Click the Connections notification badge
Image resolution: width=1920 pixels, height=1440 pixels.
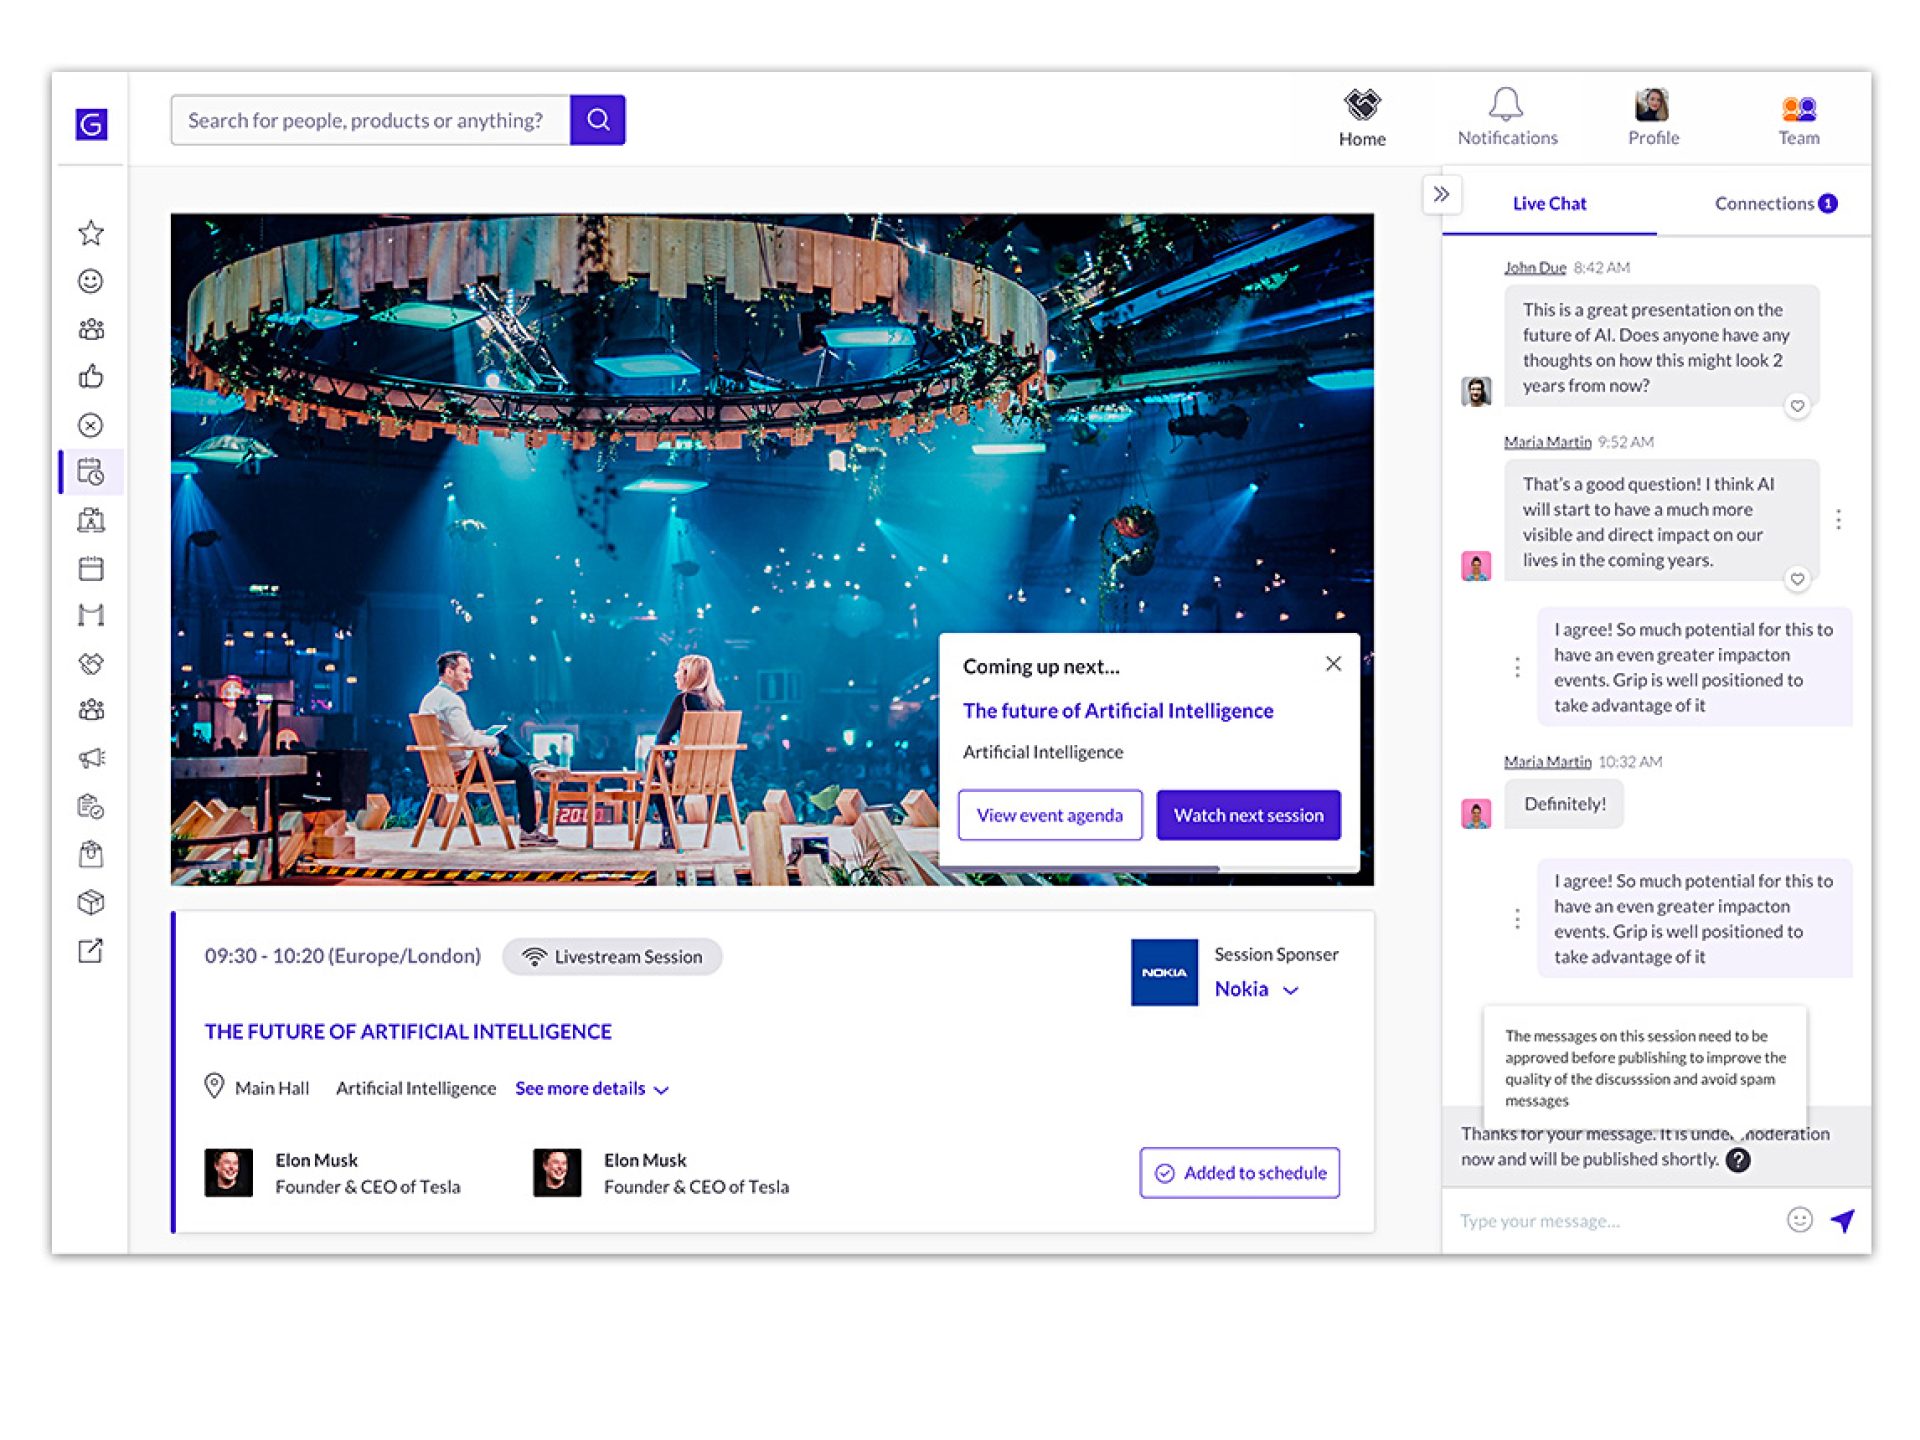[1828, 203]
